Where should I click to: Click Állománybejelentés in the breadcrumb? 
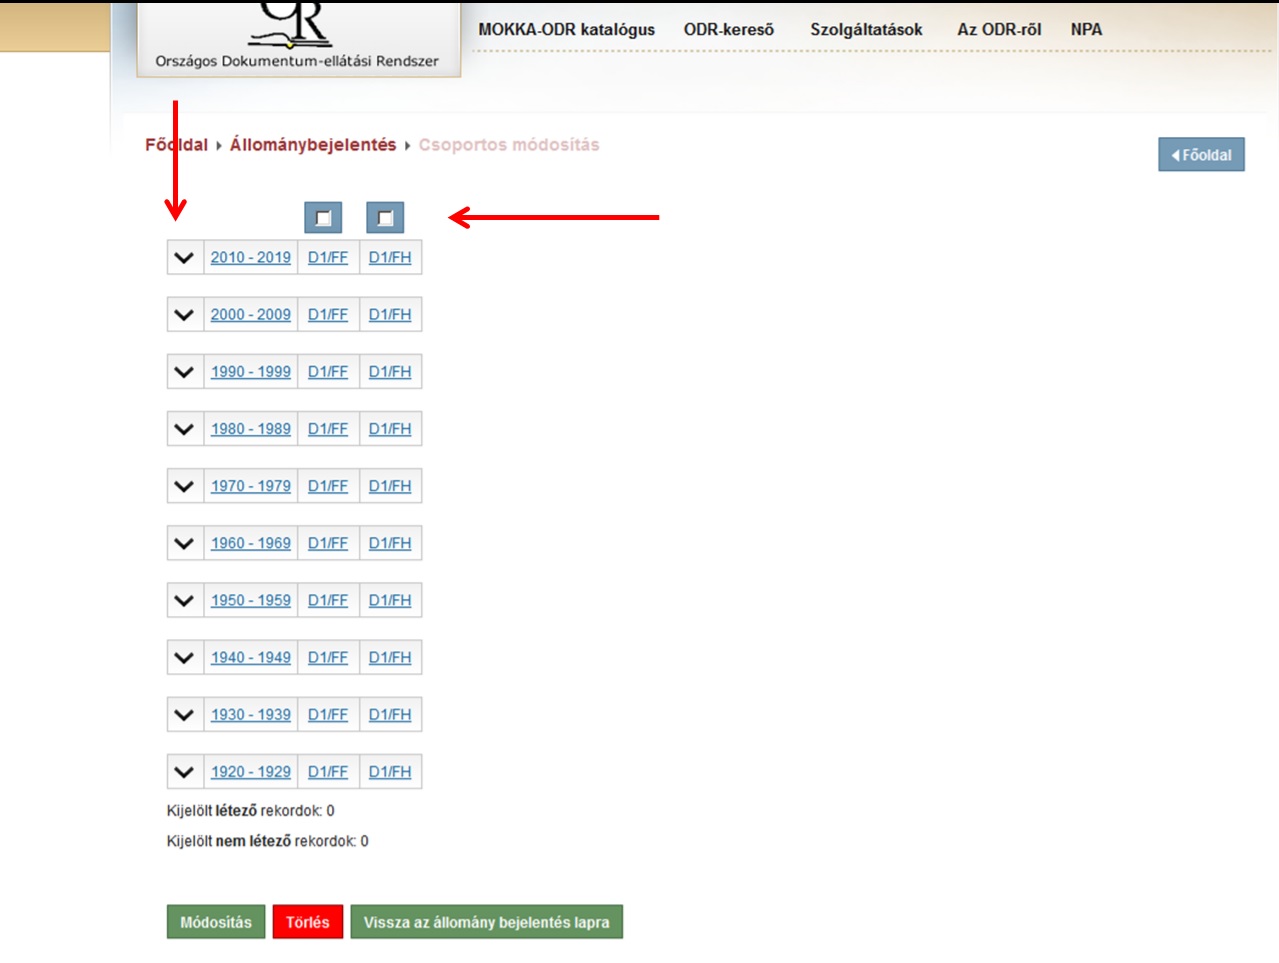[x=313, y=145]
